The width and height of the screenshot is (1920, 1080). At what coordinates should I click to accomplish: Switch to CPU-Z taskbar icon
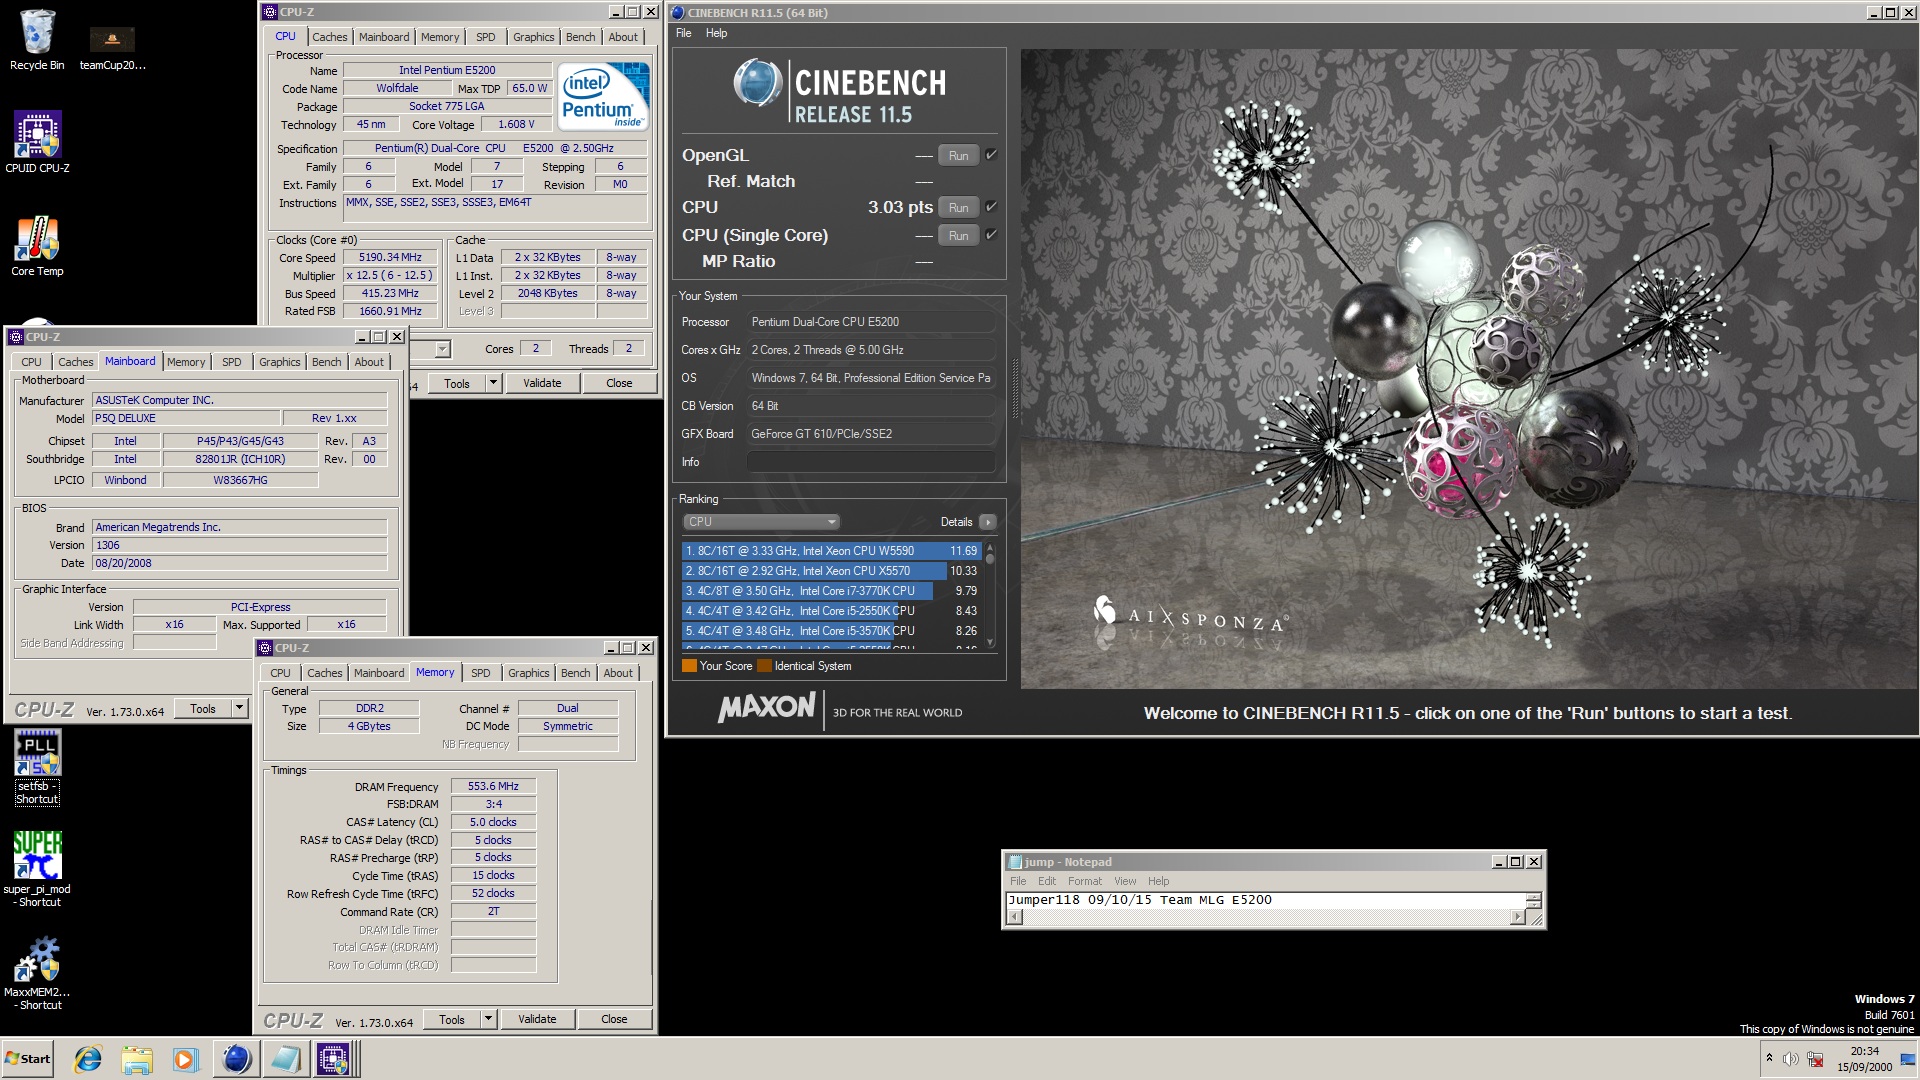click(333, 1059)
